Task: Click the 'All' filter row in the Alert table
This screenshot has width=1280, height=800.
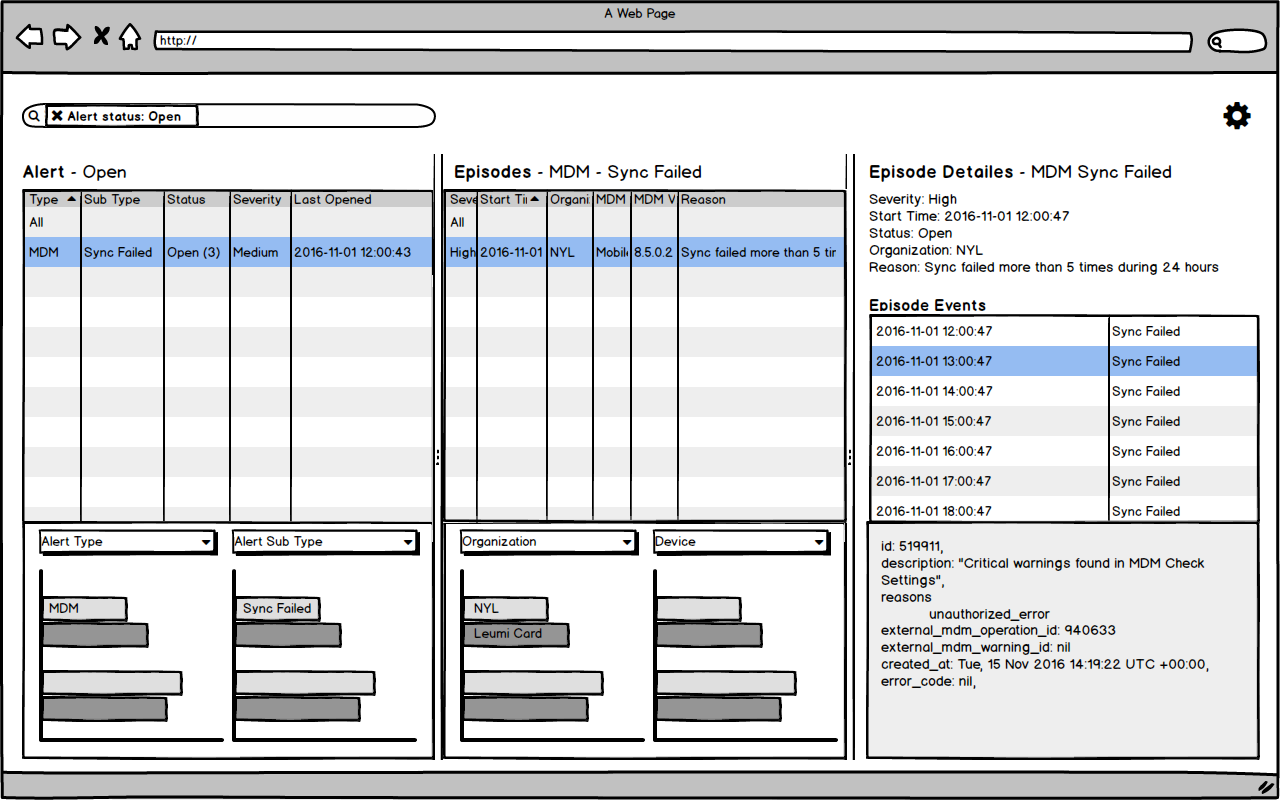Action: coord(52,222)
